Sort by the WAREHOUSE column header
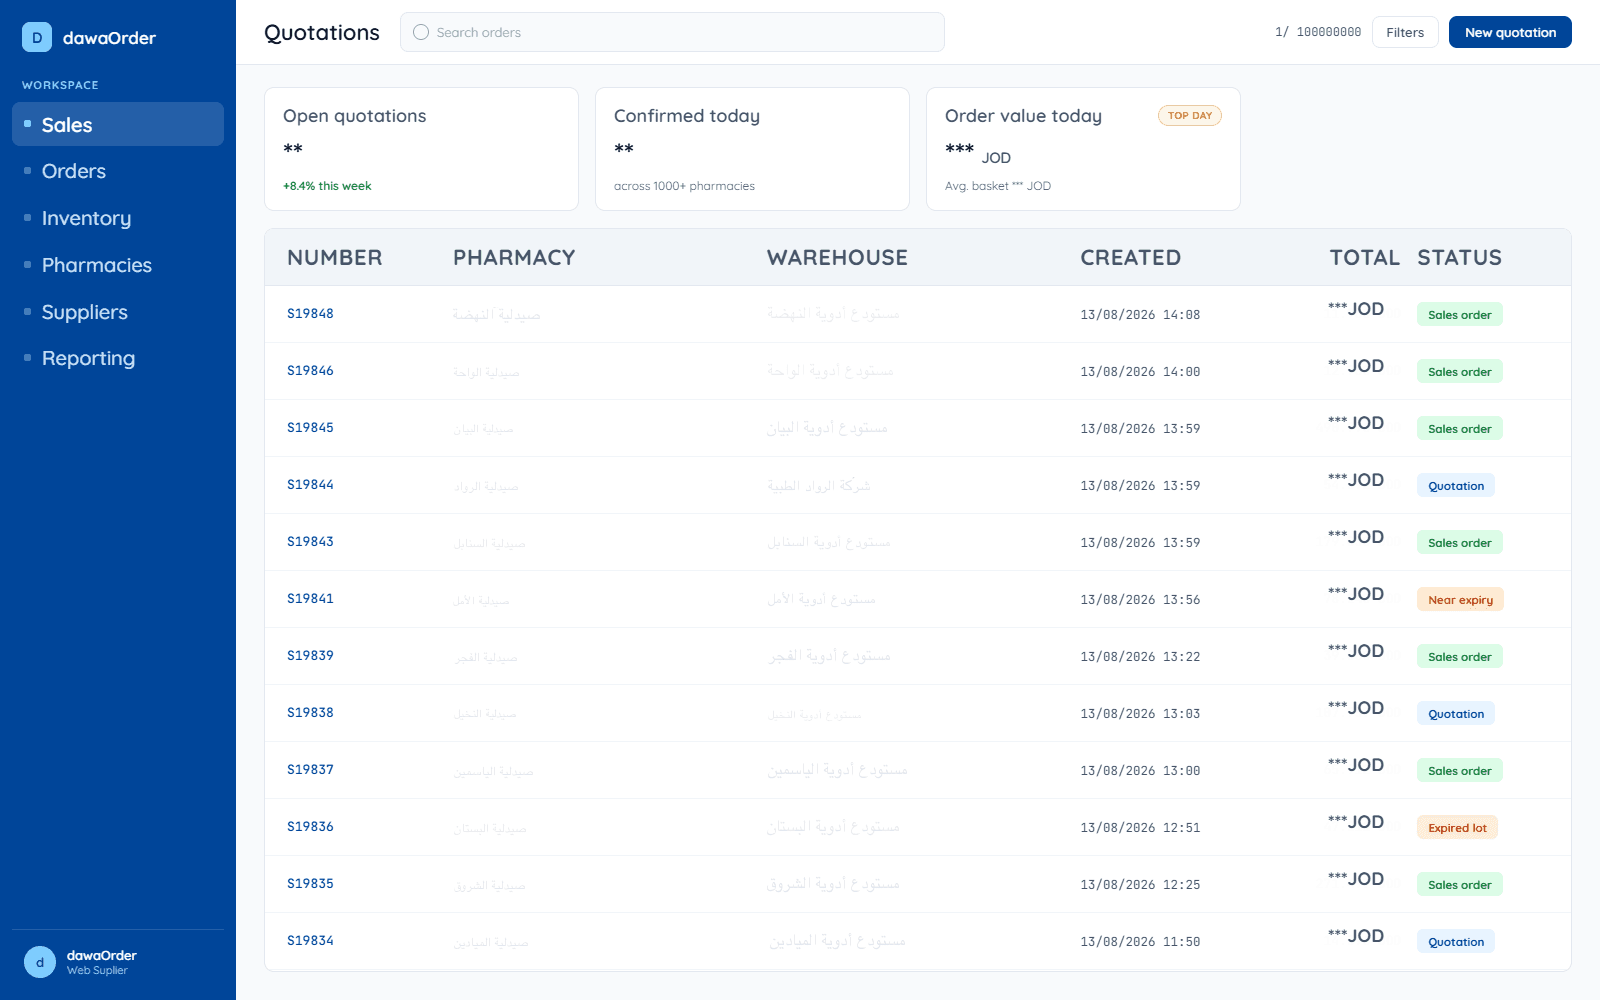This screenshot has height=1000, width=1600. [837, 258]
